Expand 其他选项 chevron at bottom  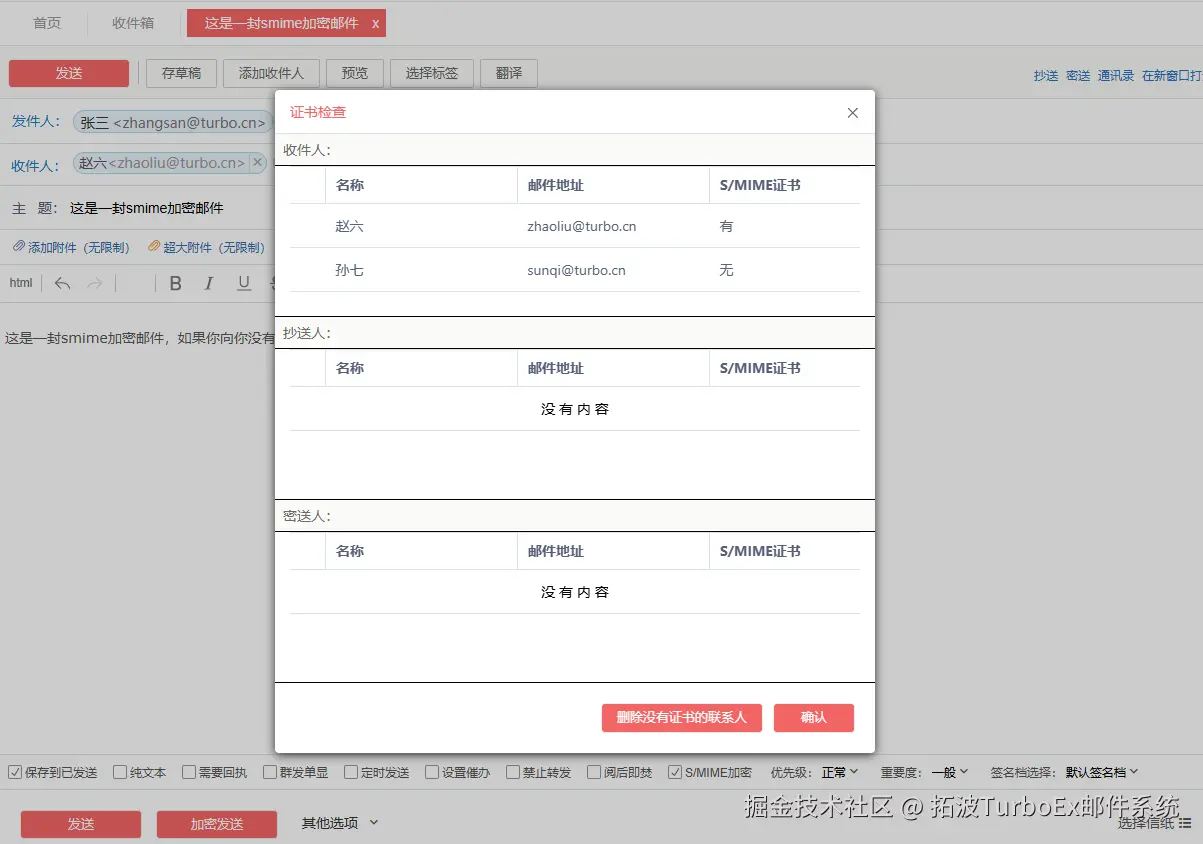tap(374, 823)
